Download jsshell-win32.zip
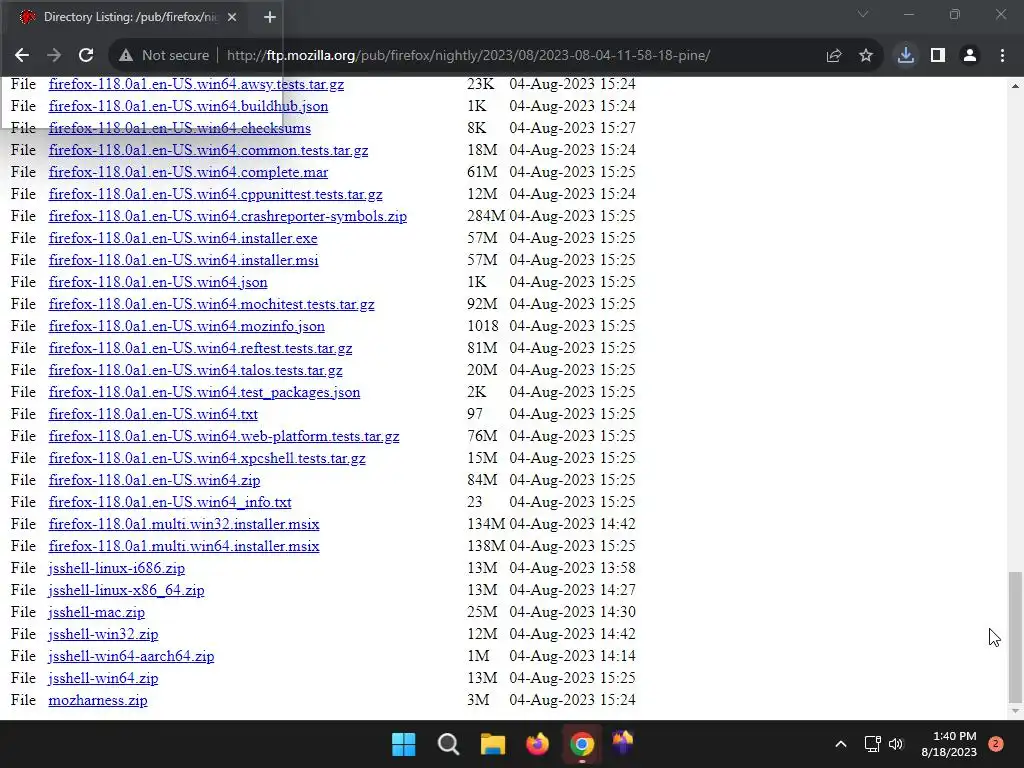Image resolution: width=1024 pixels, height=768 pixels. pyautogui.click(x=103, y=634)
